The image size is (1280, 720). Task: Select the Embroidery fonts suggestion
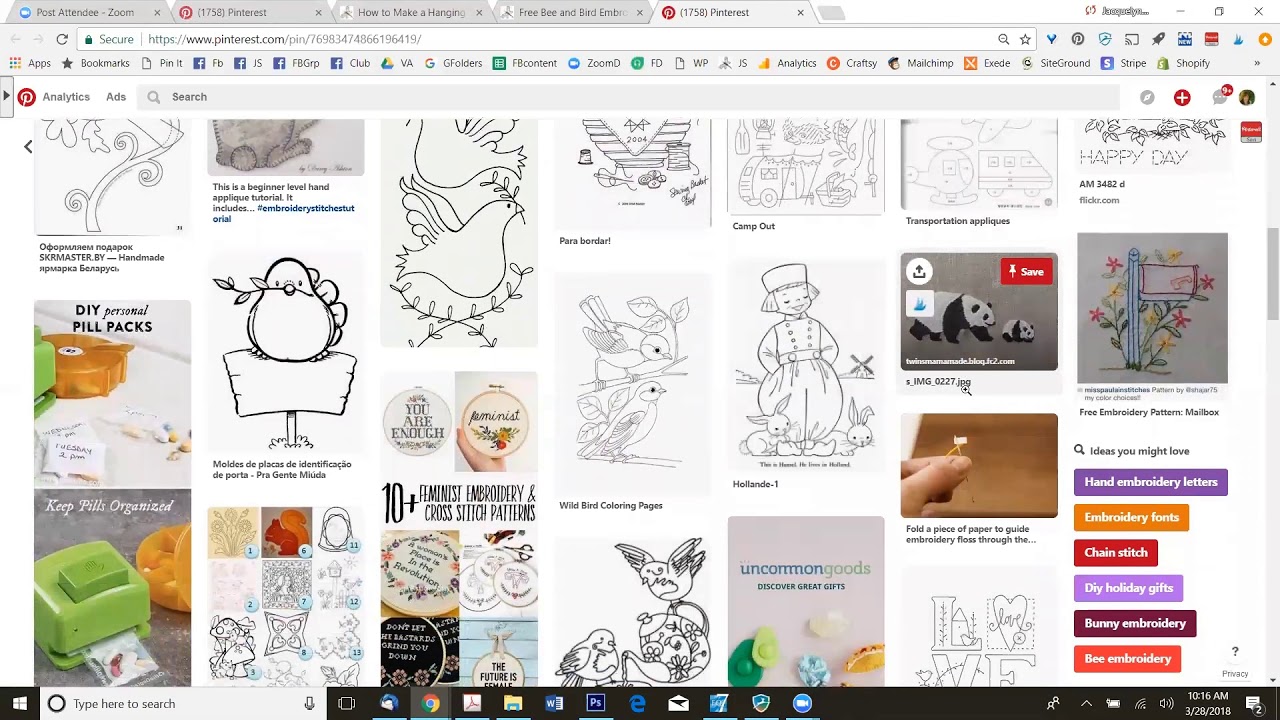1131,517
